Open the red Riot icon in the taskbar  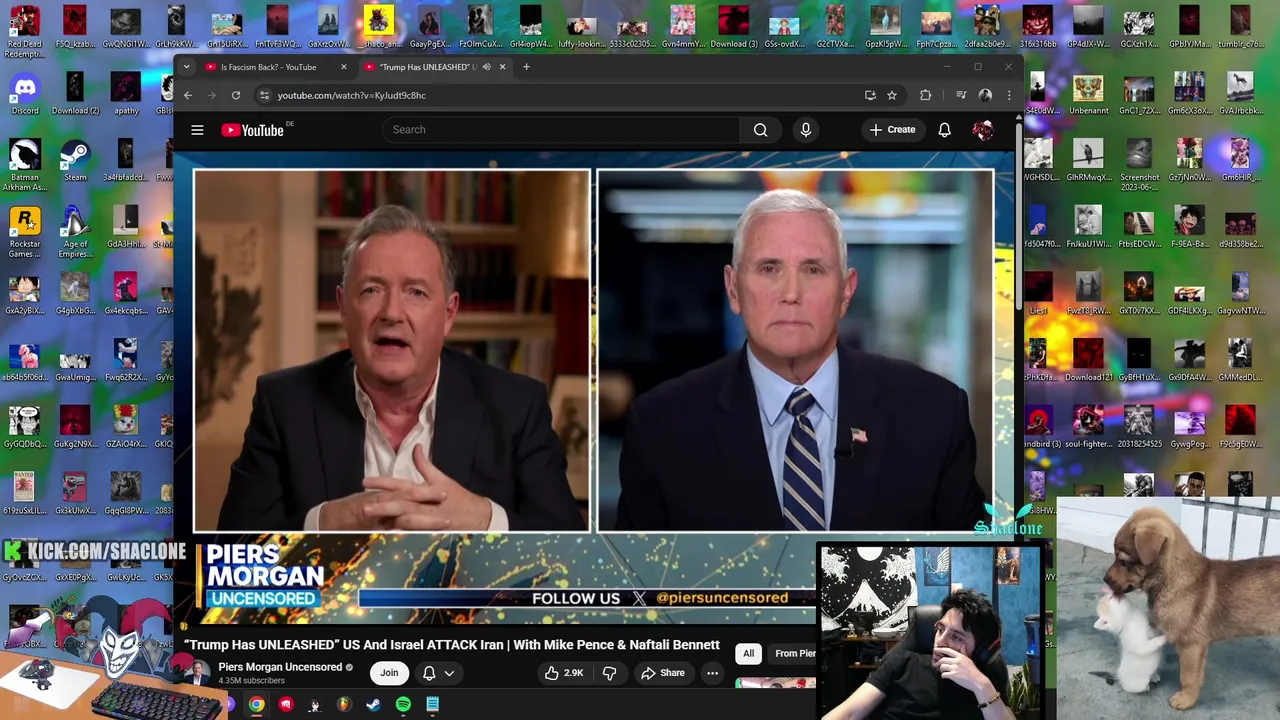[x=286, y=705]
